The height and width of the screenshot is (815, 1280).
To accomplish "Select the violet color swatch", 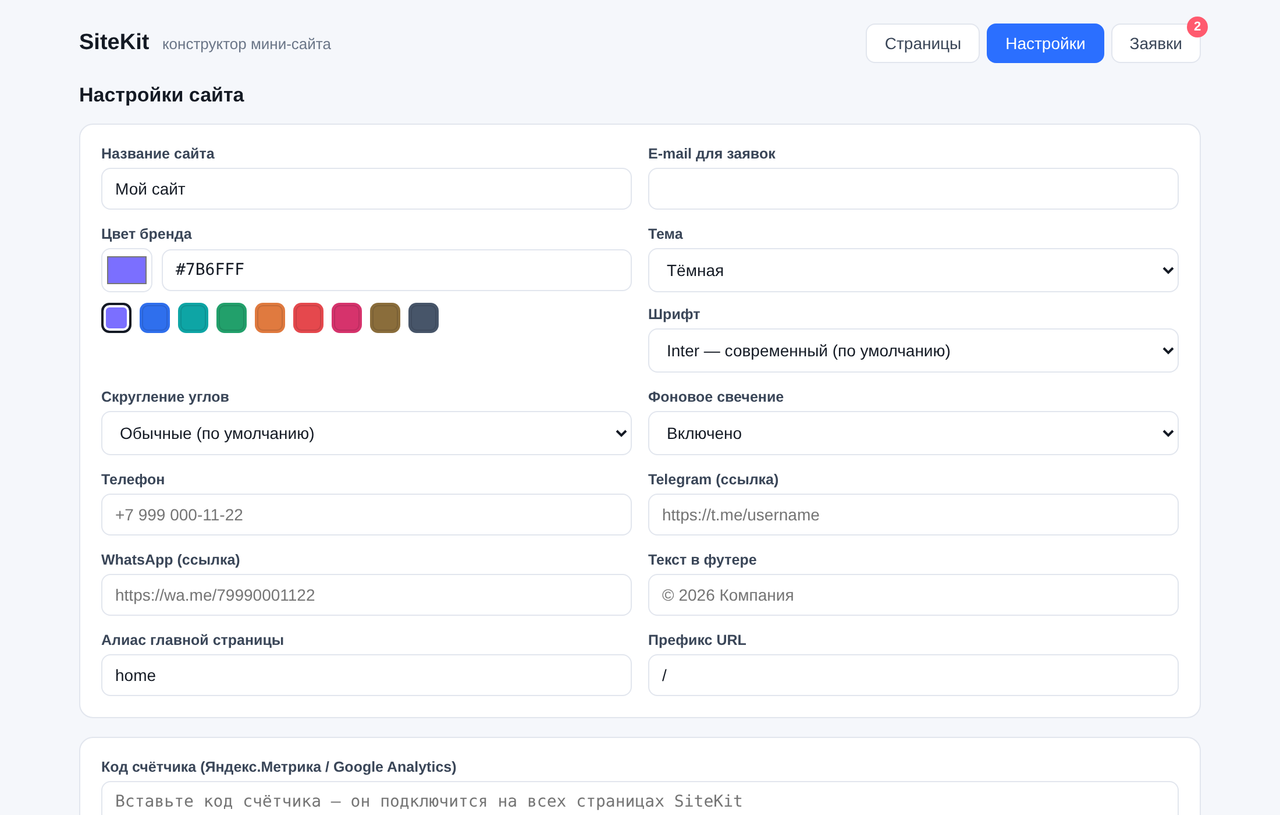I will (117, 318).
